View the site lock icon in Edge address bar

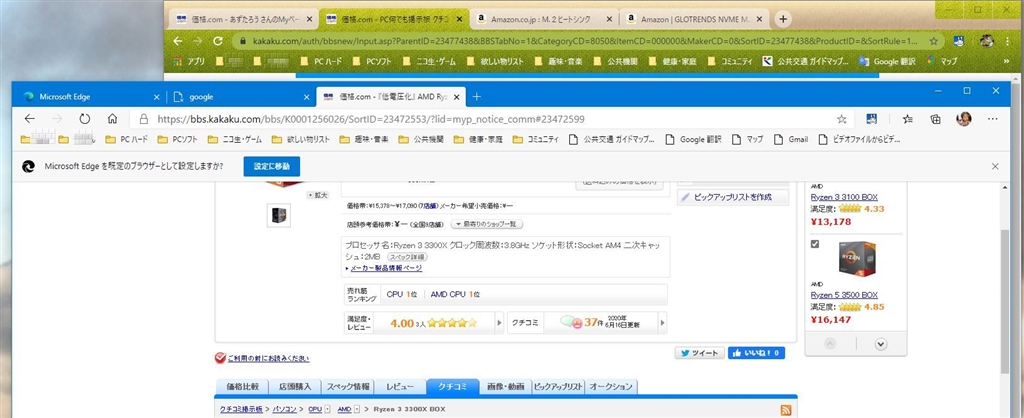click(144, 120)
